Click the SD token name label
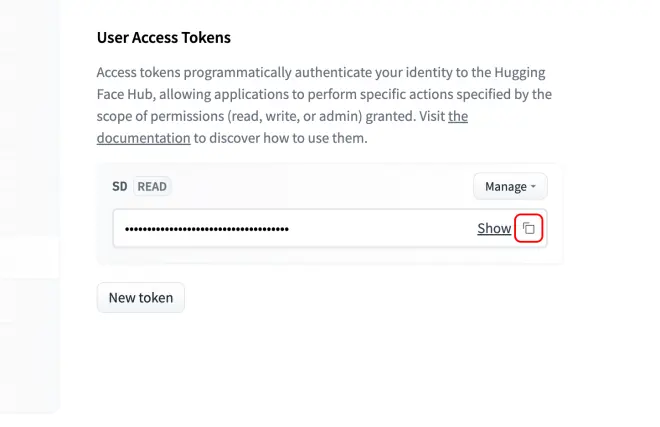Viewport: 660px width, 427px height. click(120, 186)
